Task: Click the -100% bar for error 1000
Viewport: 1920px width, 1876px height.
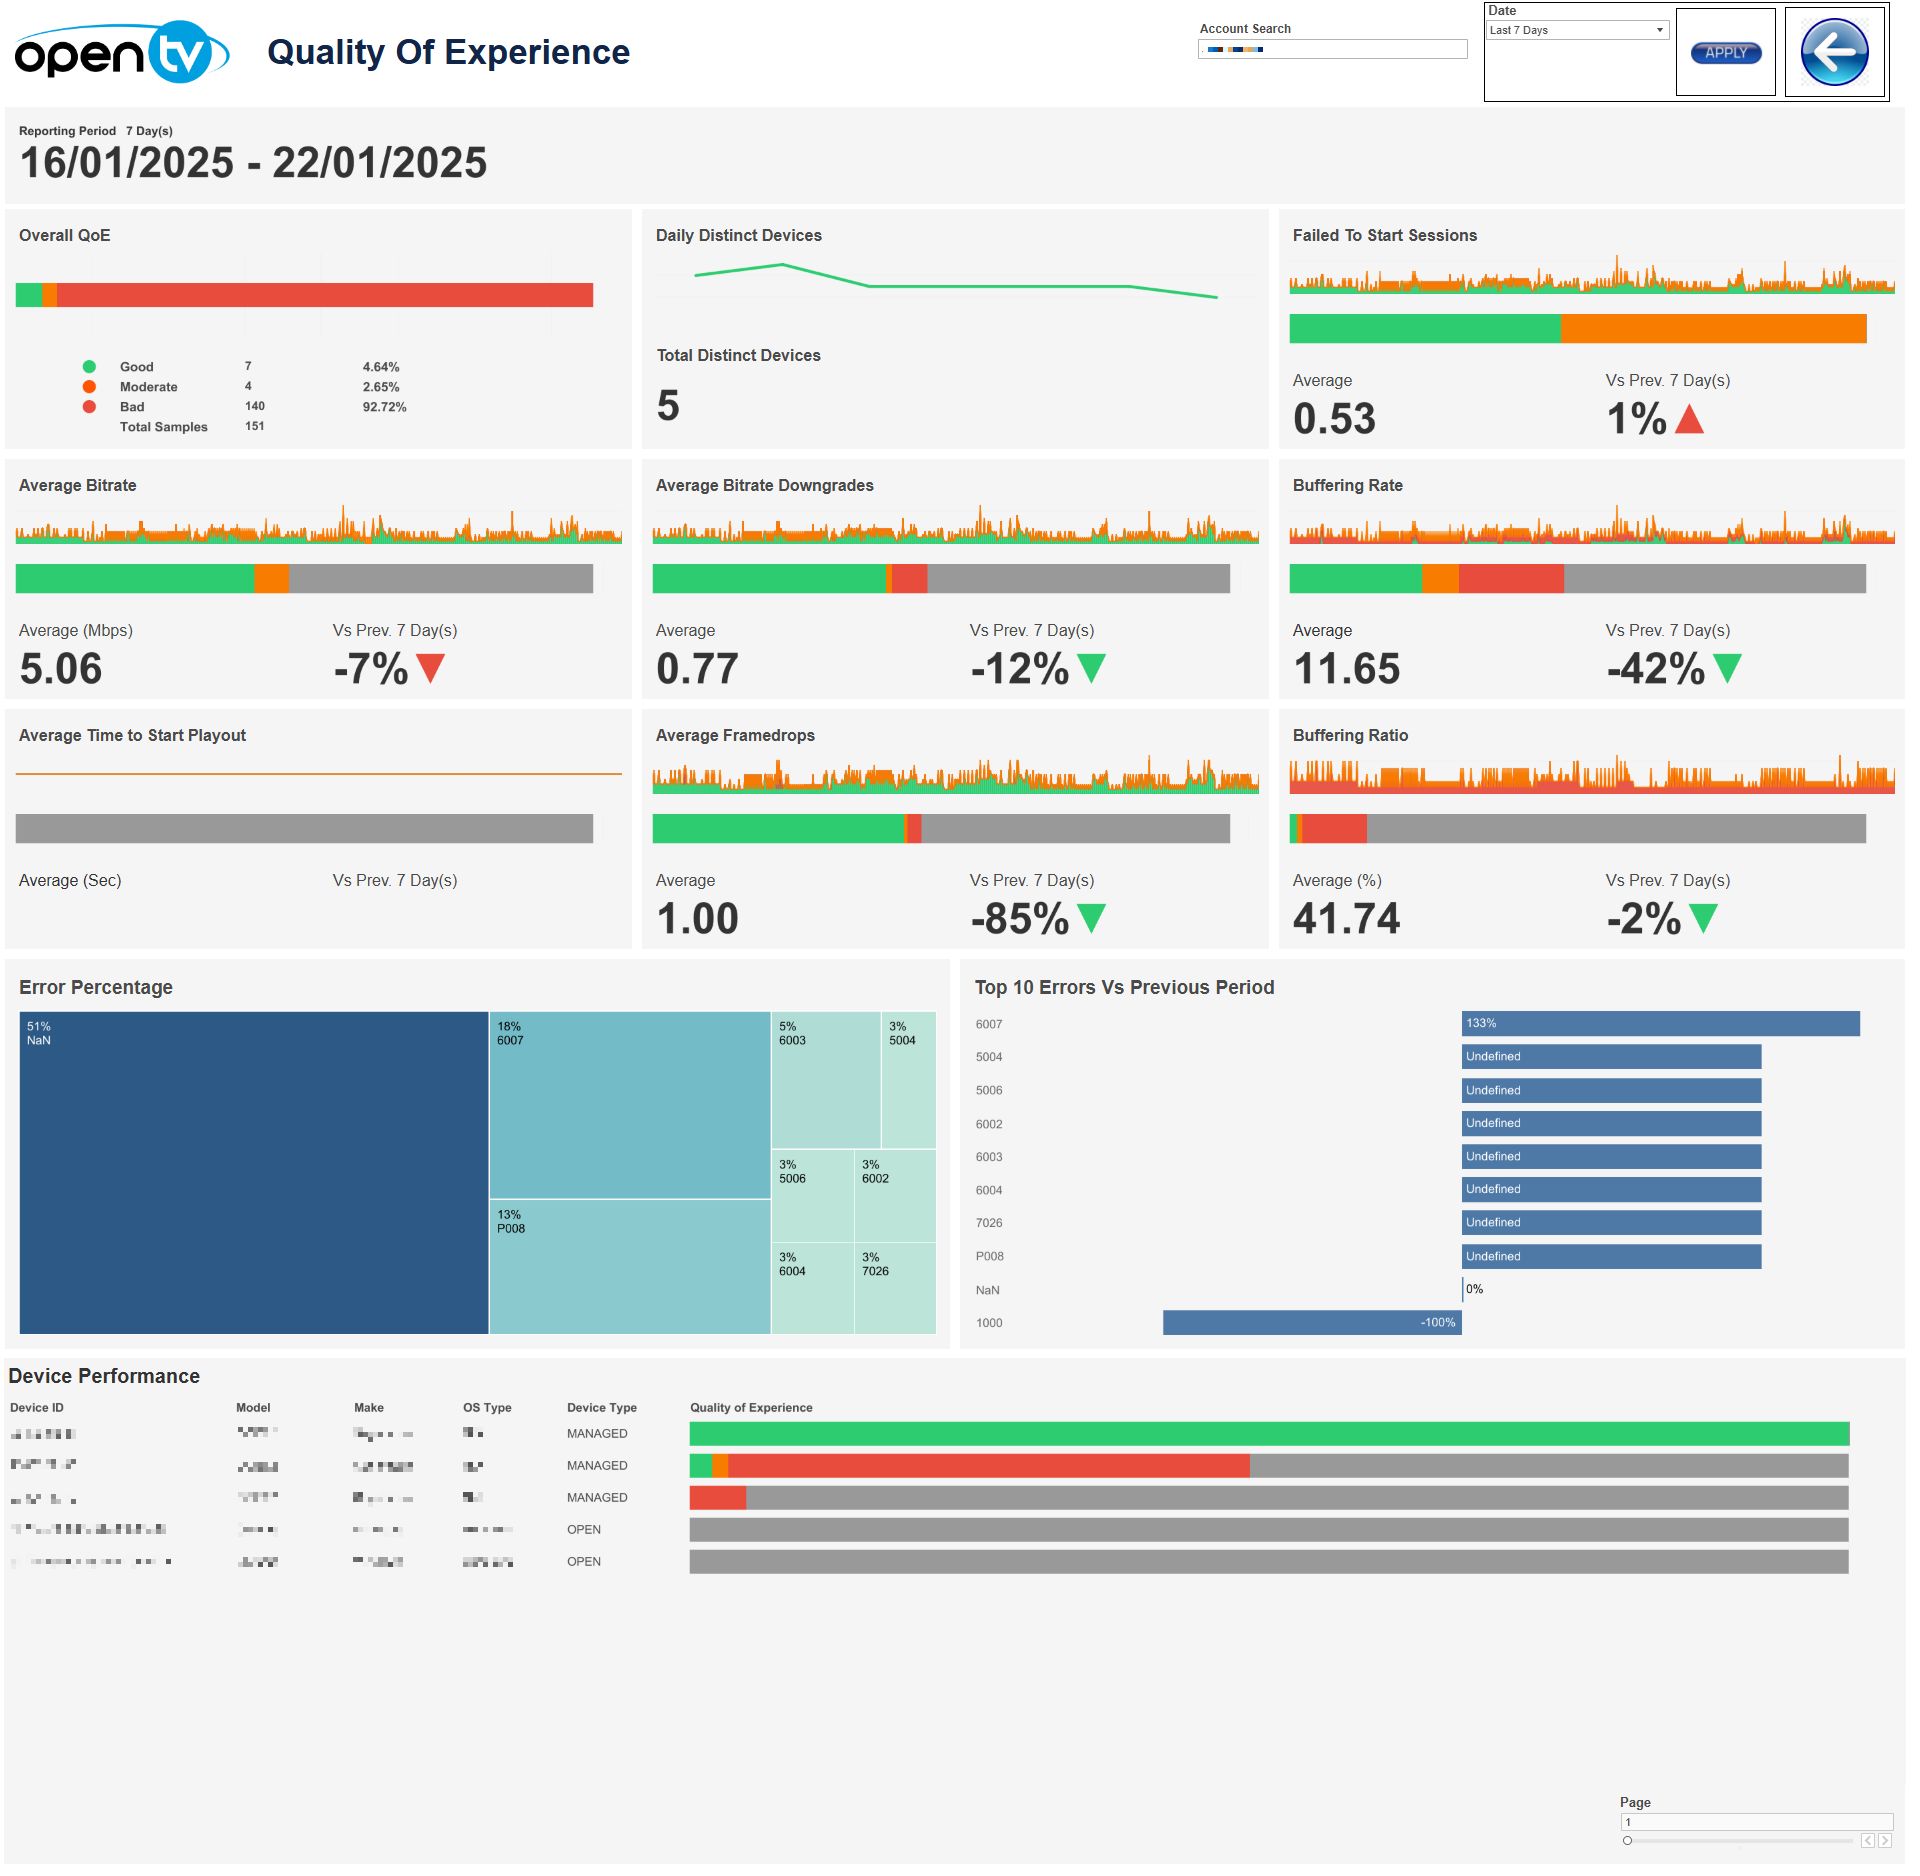Action: pos(1311,1322)
